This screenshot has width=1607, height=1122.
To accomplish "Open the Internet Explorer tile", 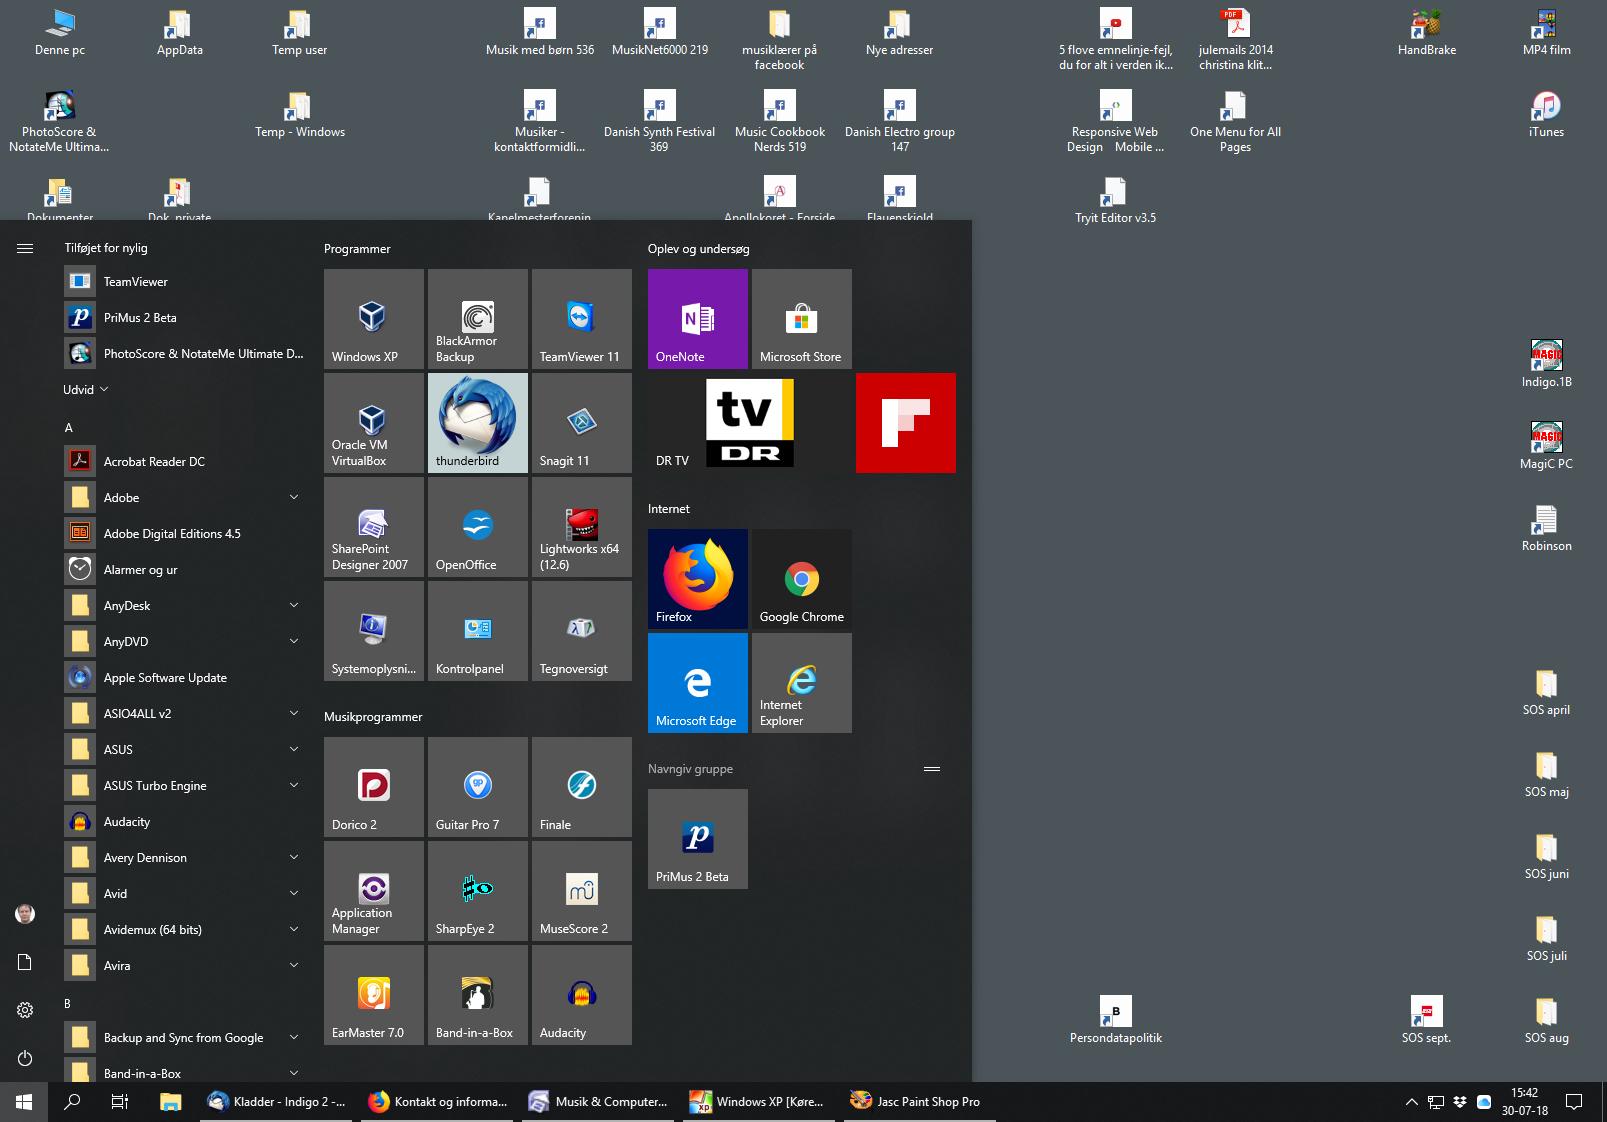I will point(802,683).
